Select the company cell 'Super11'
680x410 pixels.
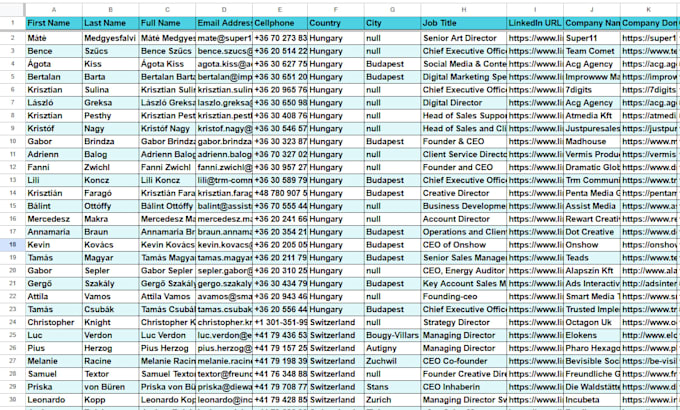[592, 38]
